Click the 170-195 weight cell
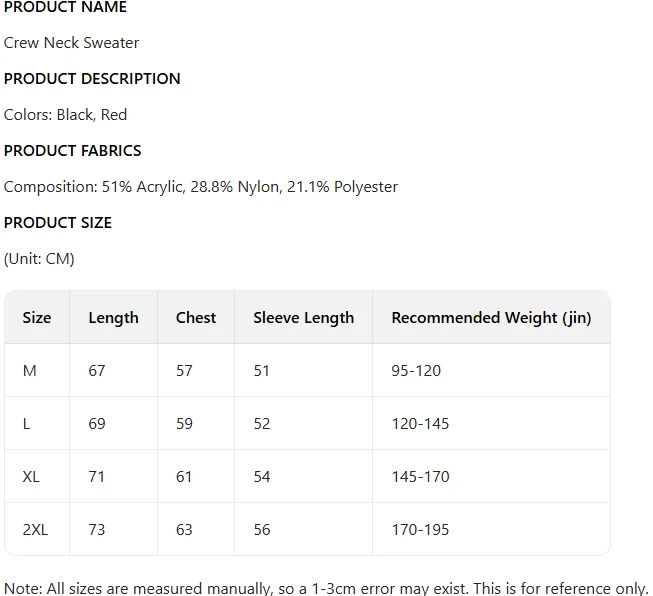 click(x=420, y=530)
